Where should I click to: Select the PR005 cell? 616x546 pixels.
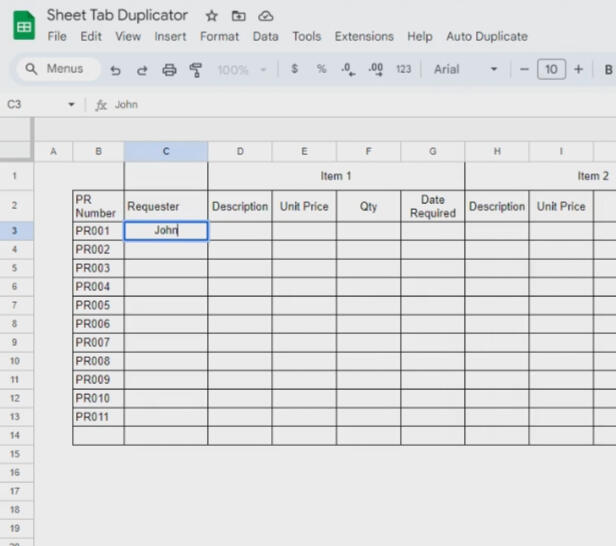(x=98, y=305)
